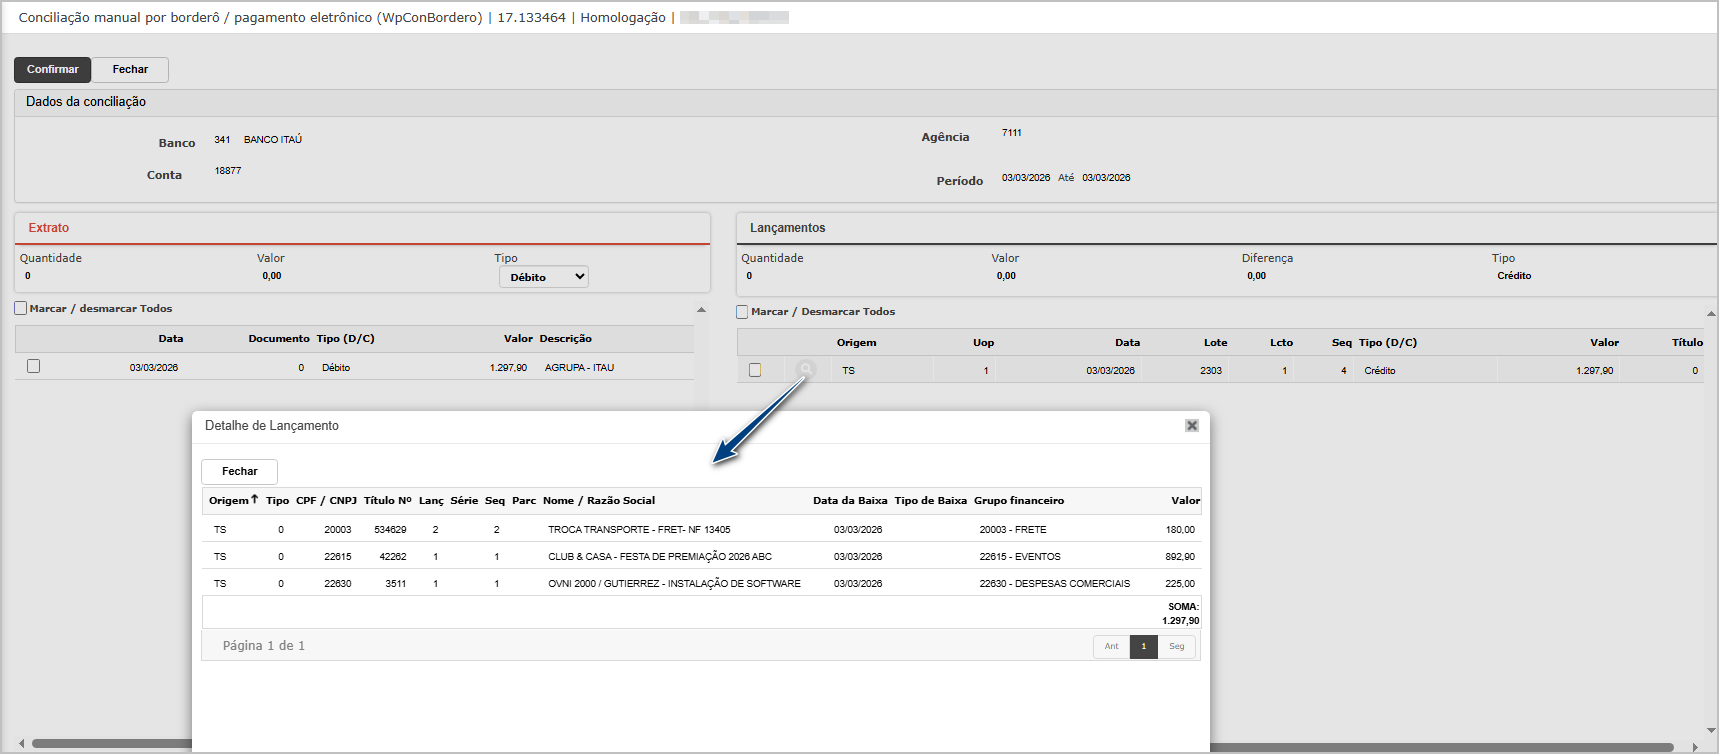
Task: Toggle Marcar / Desmarcar Todos in Lançamentos
Action: pos(742,312)
